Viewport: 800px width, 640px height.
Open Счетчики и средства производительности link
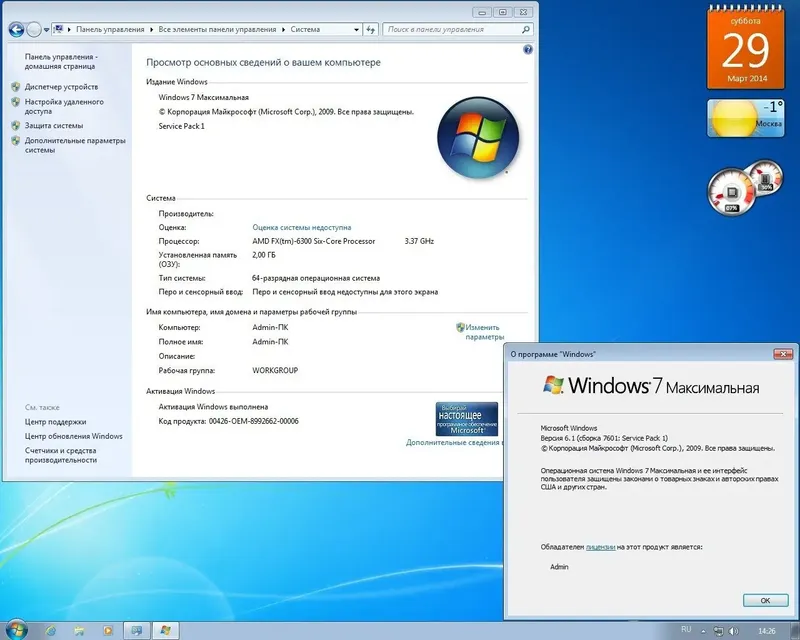pyautogui.click(x=61, y=455)
